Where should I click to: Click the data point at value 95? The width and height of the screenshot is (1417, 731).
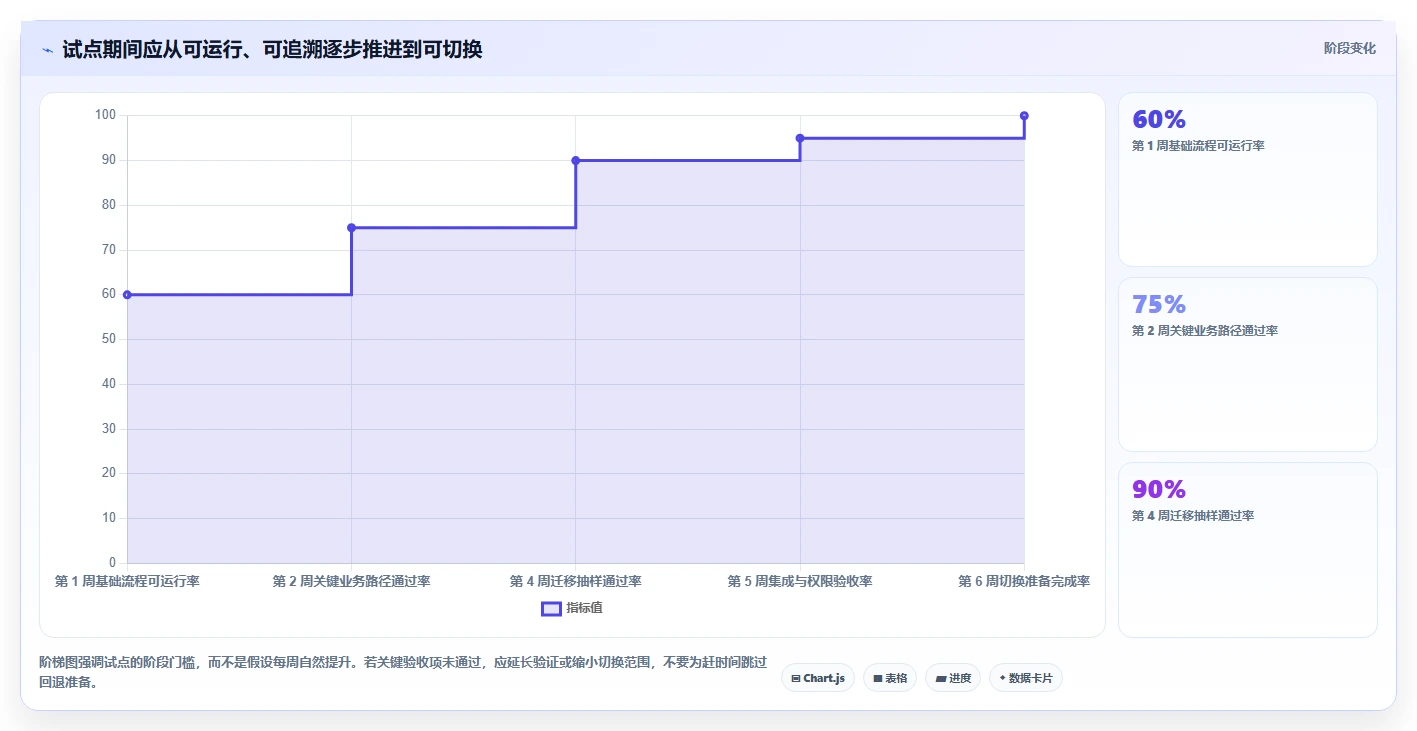(x=800, y=138)
